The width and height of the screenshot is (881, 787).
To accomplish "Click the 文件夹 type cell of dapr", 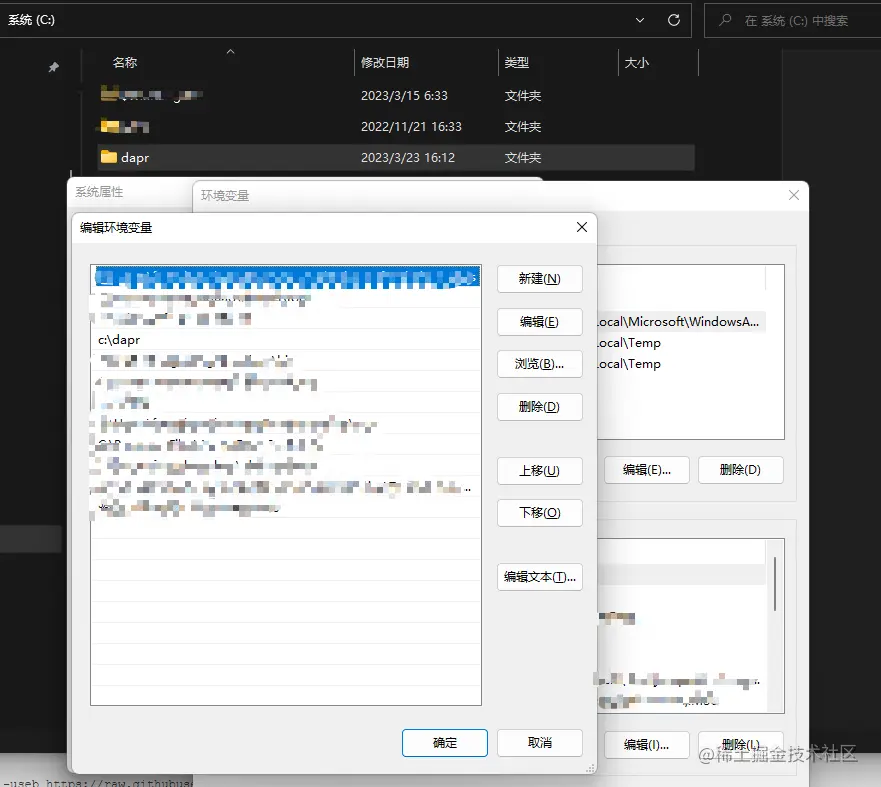I will [x=523, y=157].
